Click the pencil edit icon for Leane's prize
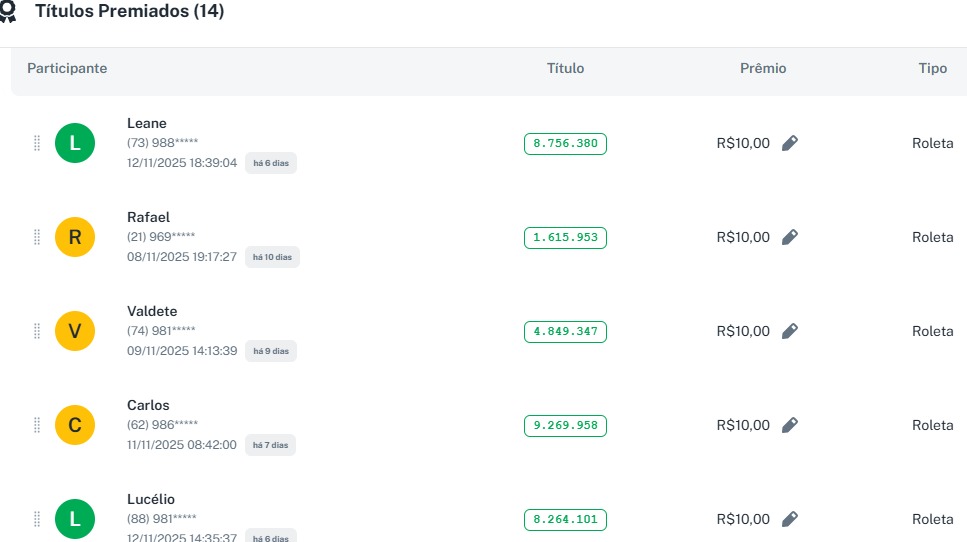The image size is (967, 542). pyautogui.click(x=790, y=143)
